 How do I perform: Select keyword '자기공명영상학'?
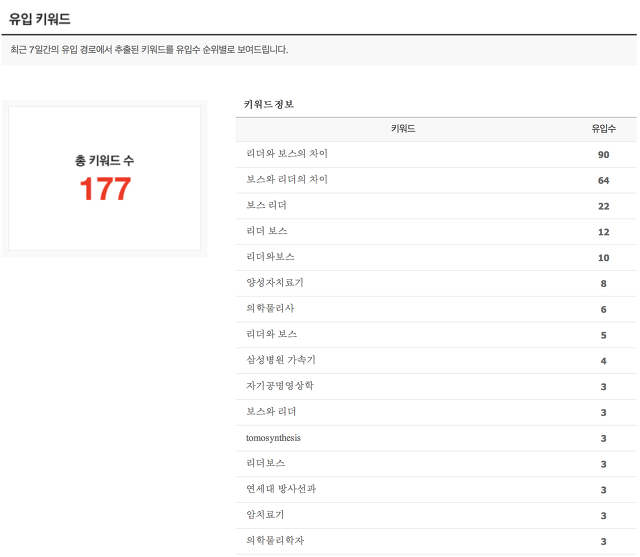tap(280, 386)
